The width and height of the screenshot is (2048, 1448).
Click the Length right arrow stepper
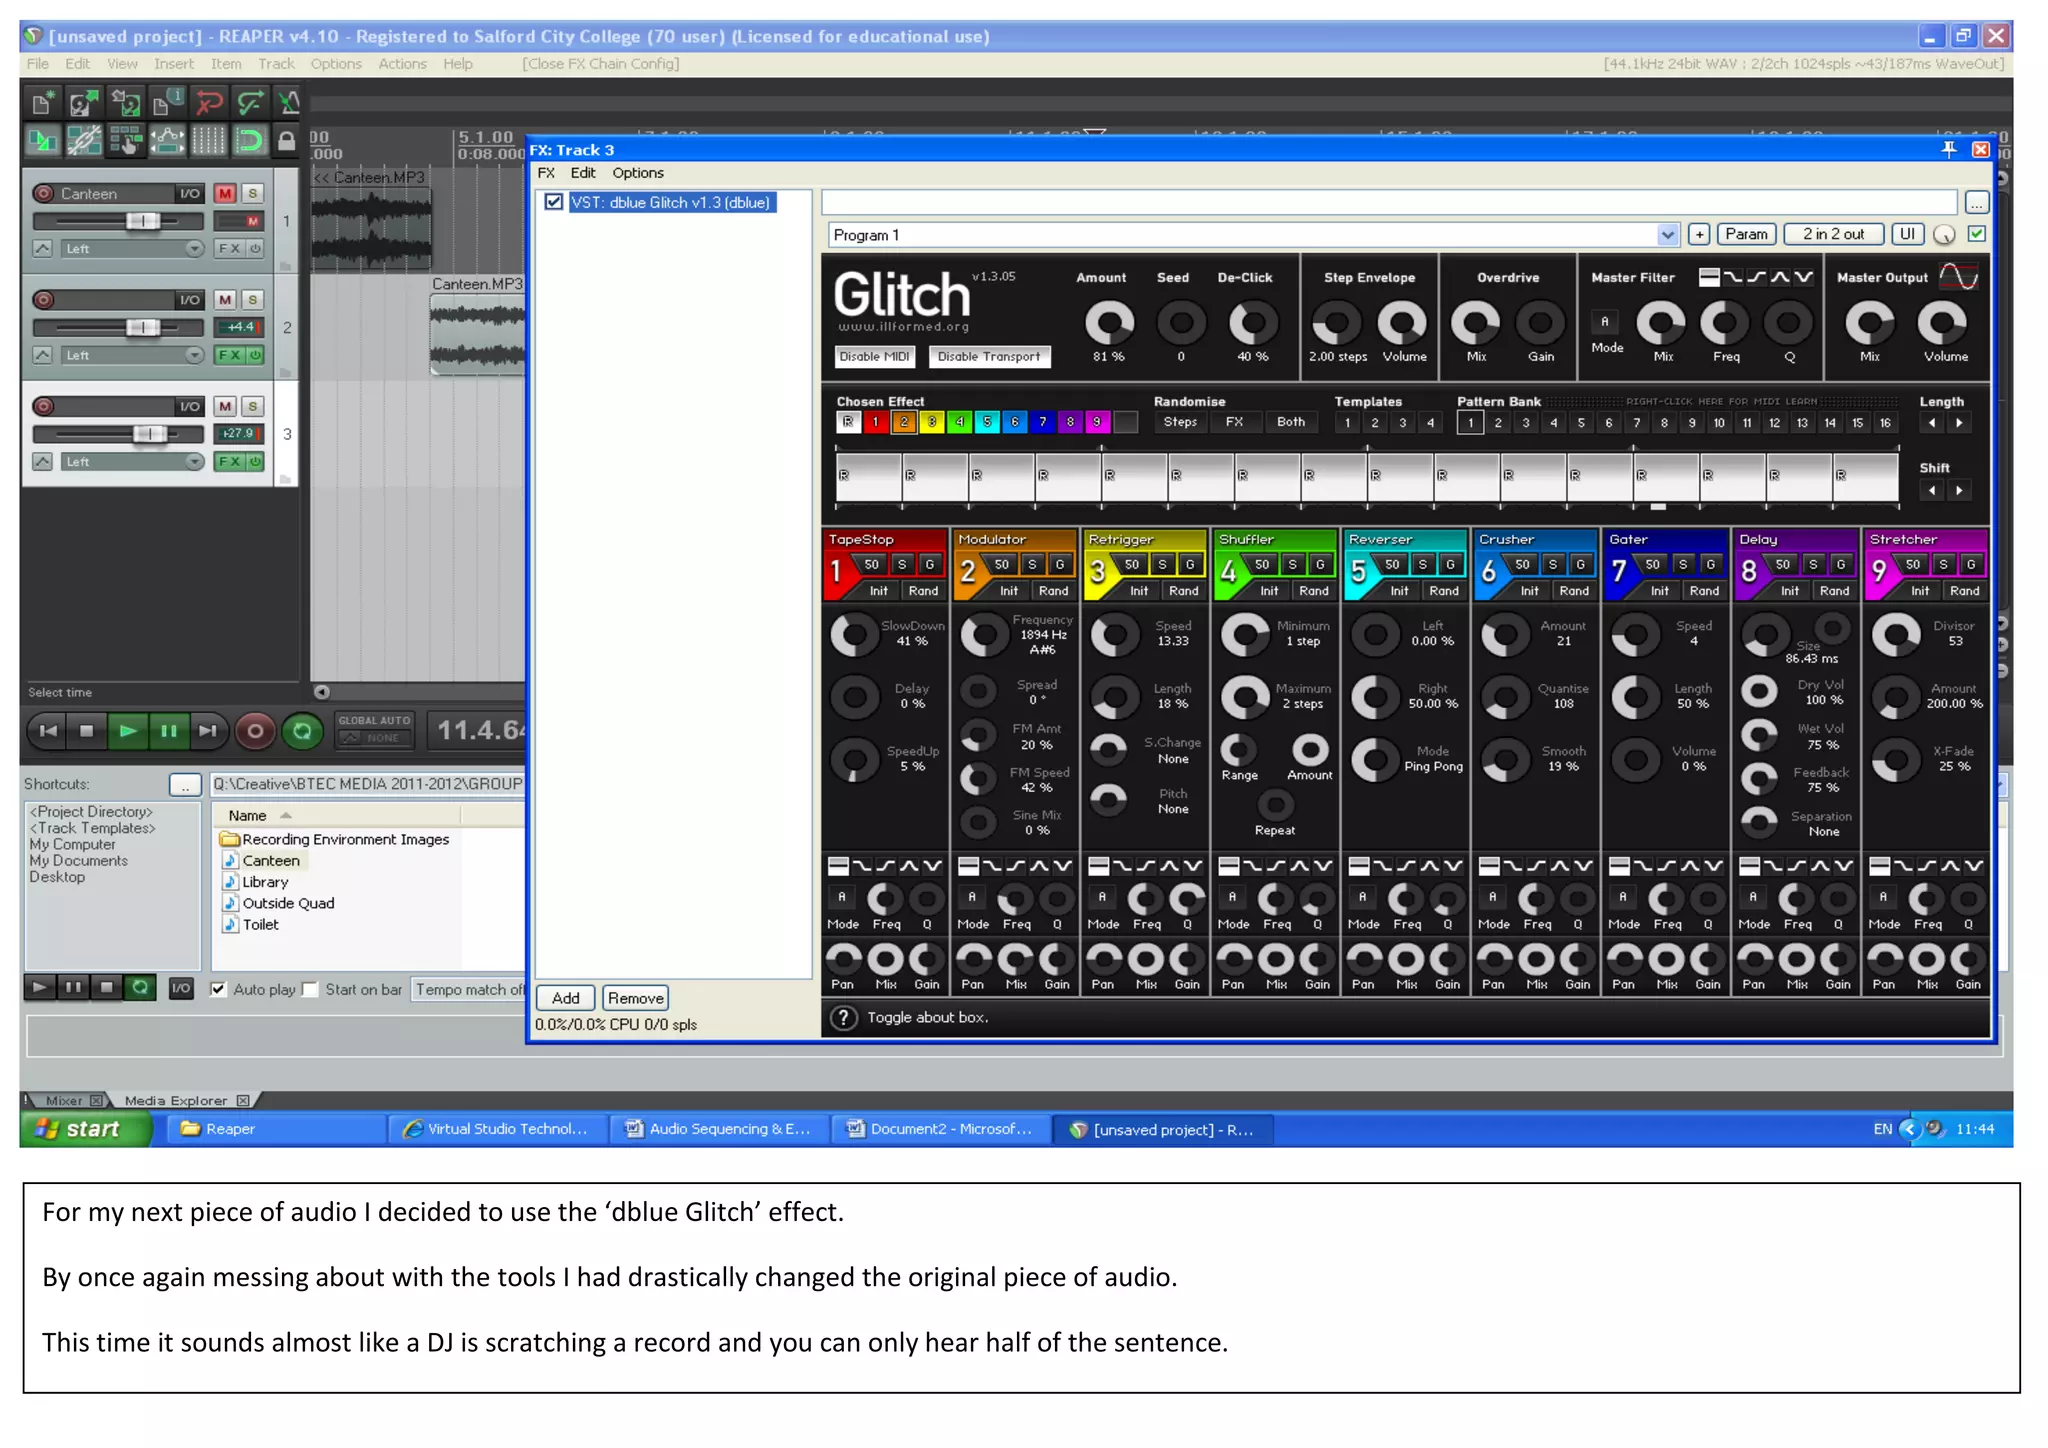pyautogui.click(x=1959, y=423)
